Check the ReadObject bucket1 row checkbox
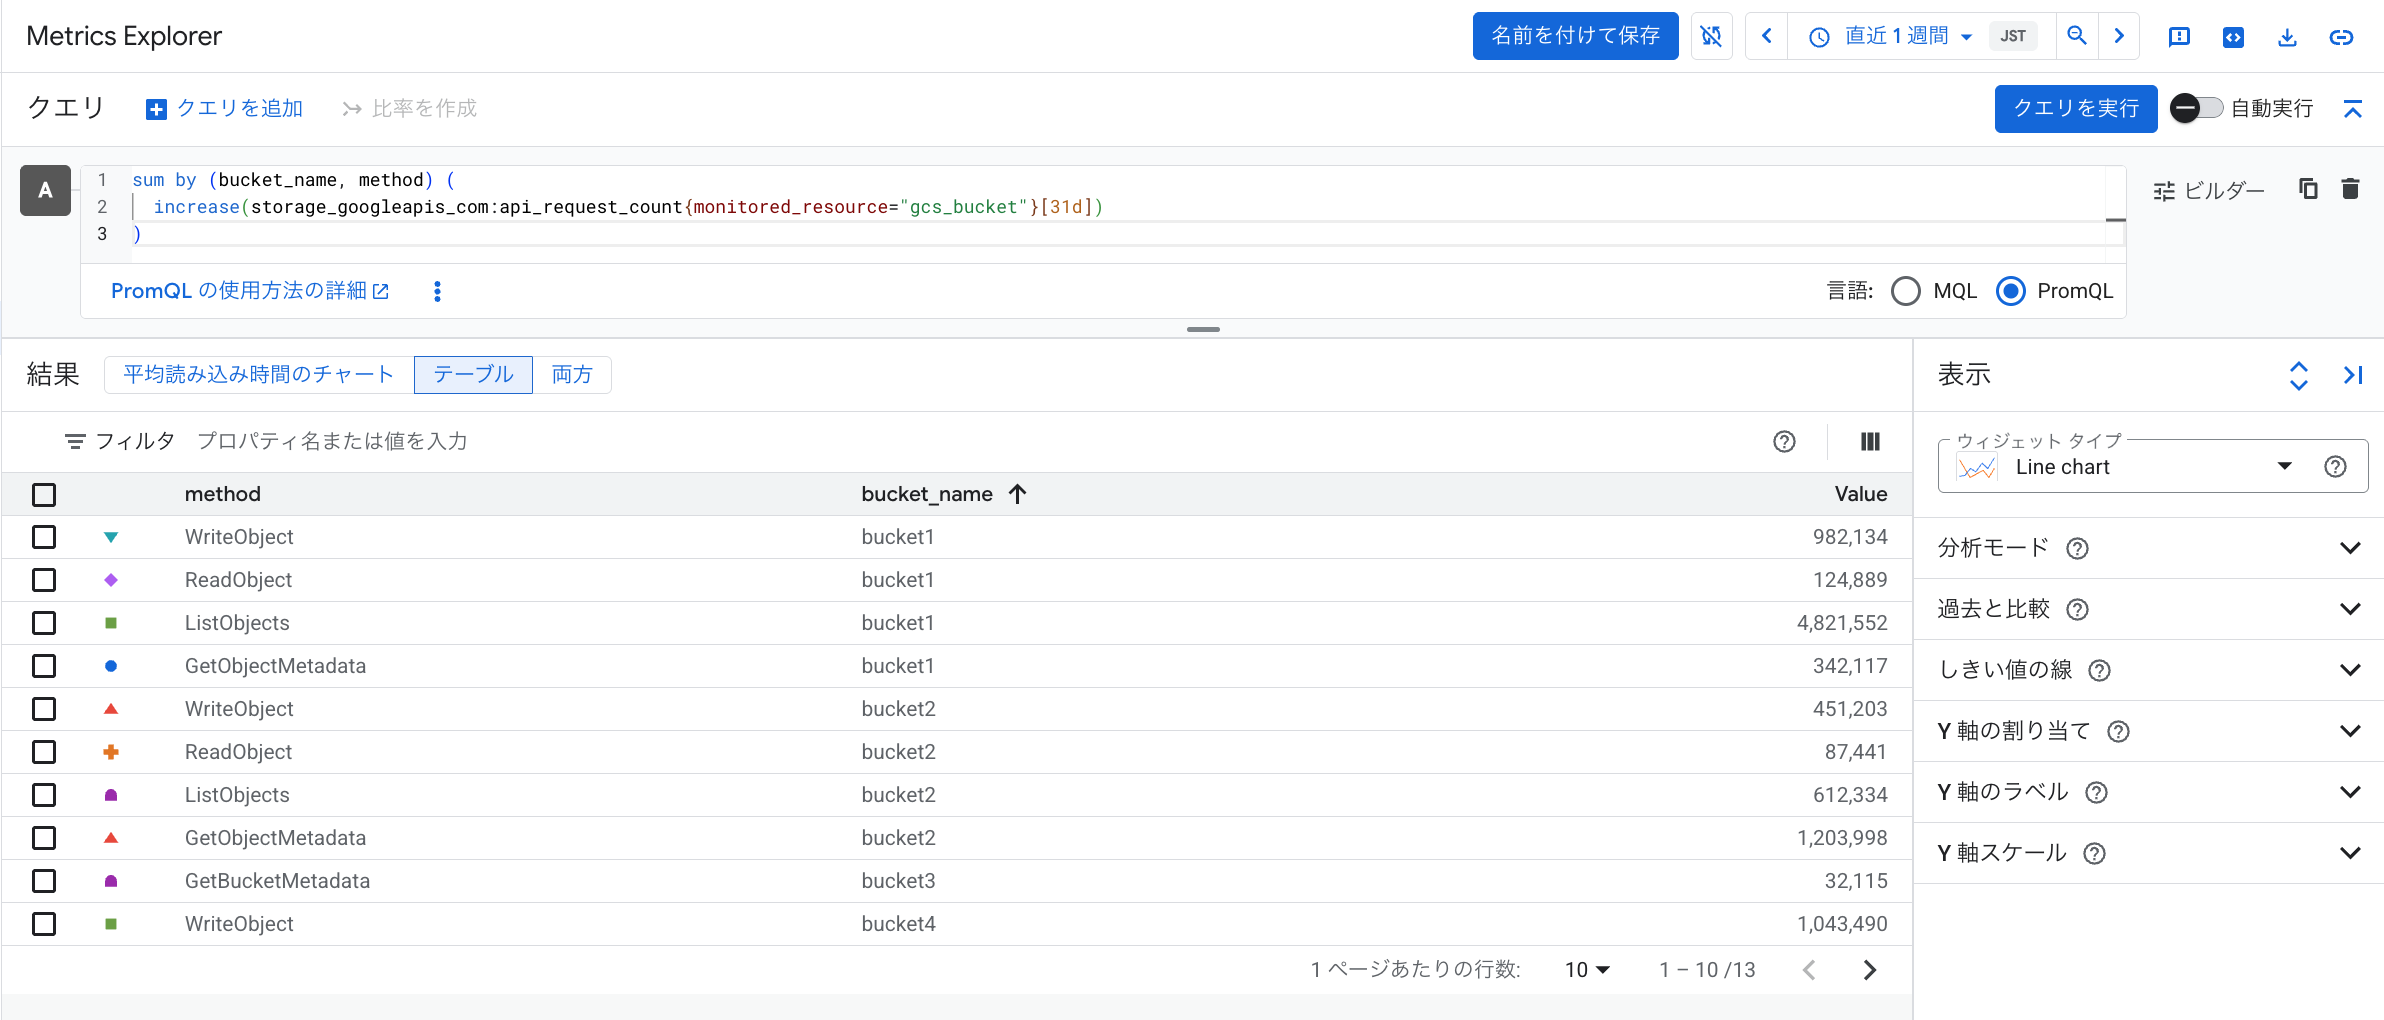The width and height of the screenshot is (2384, 1020). [44, 580]
